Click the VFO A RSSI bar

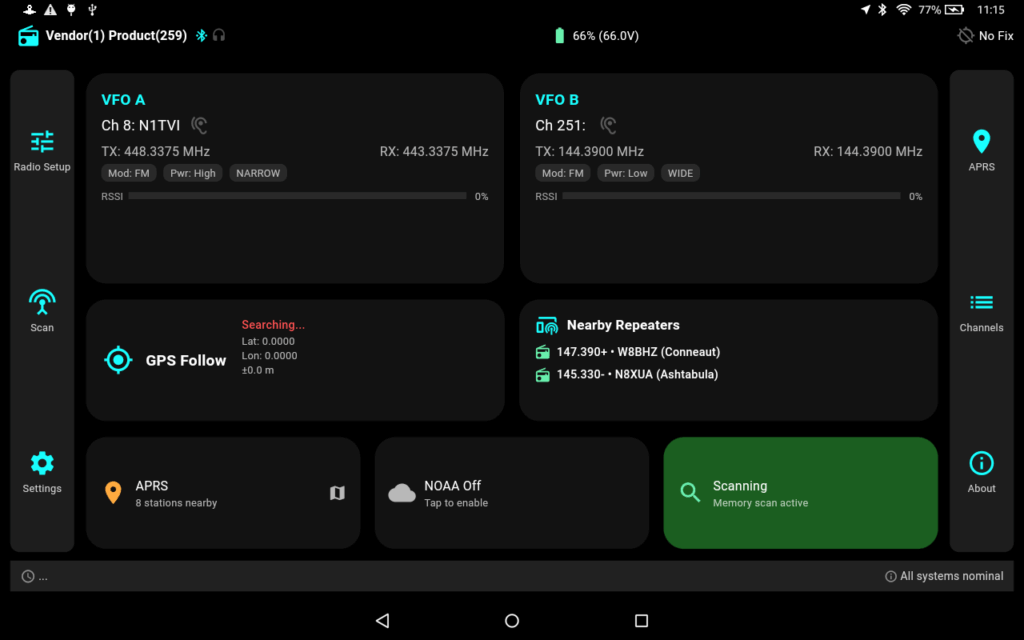(297, 196)
